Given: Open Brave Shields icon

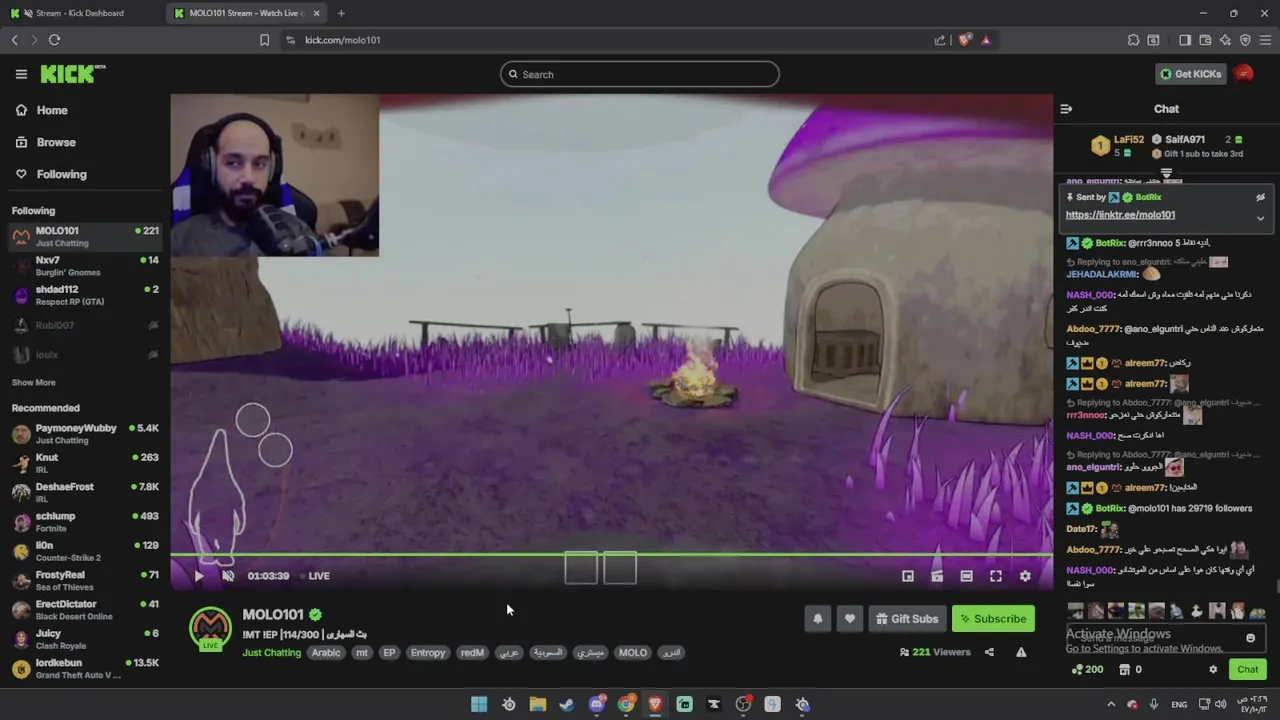Looking at the screenshot, I should 964,40.
